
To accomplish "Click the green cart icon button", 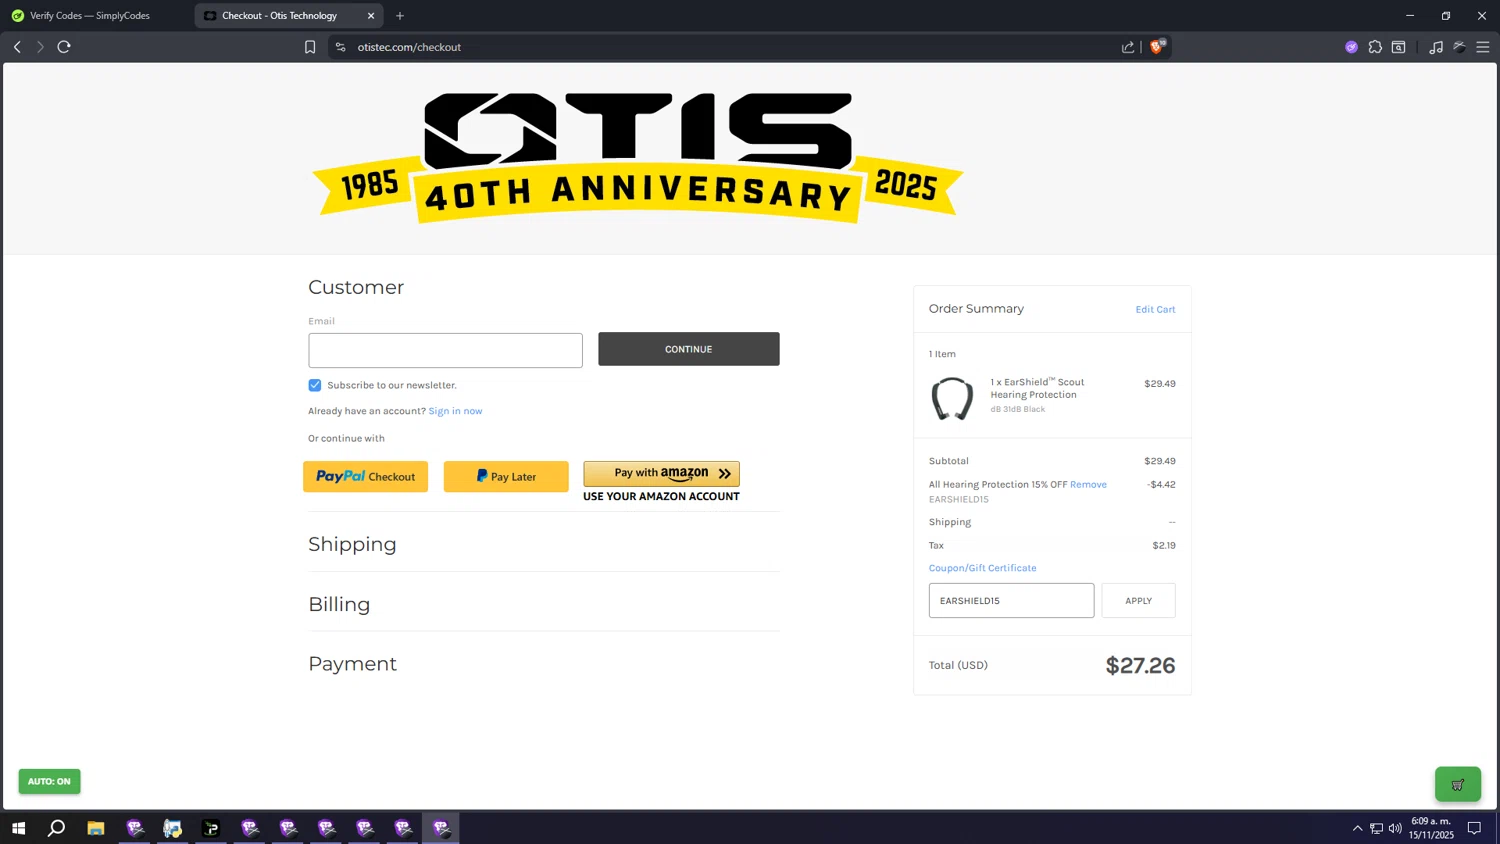I will click(1458, 784).
